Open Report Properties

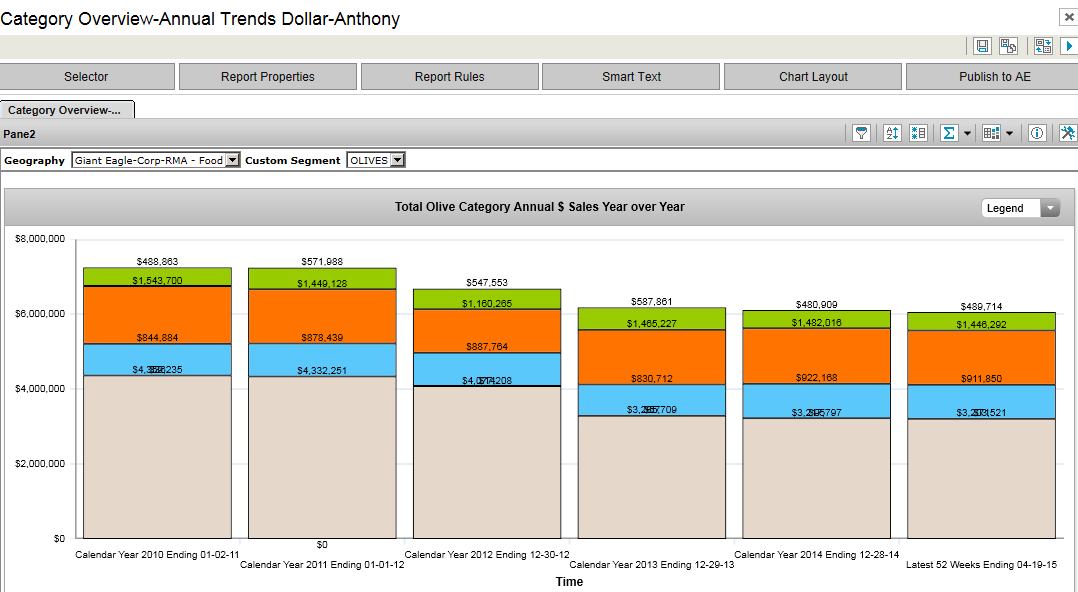coord(268,77)
